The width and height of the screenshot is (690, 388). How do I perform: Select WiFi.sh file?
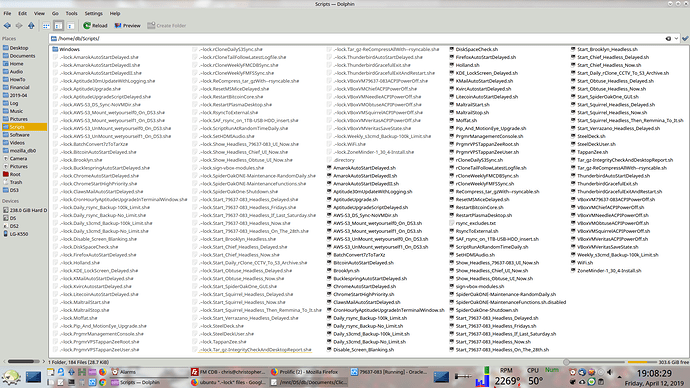tap(581, 263)
